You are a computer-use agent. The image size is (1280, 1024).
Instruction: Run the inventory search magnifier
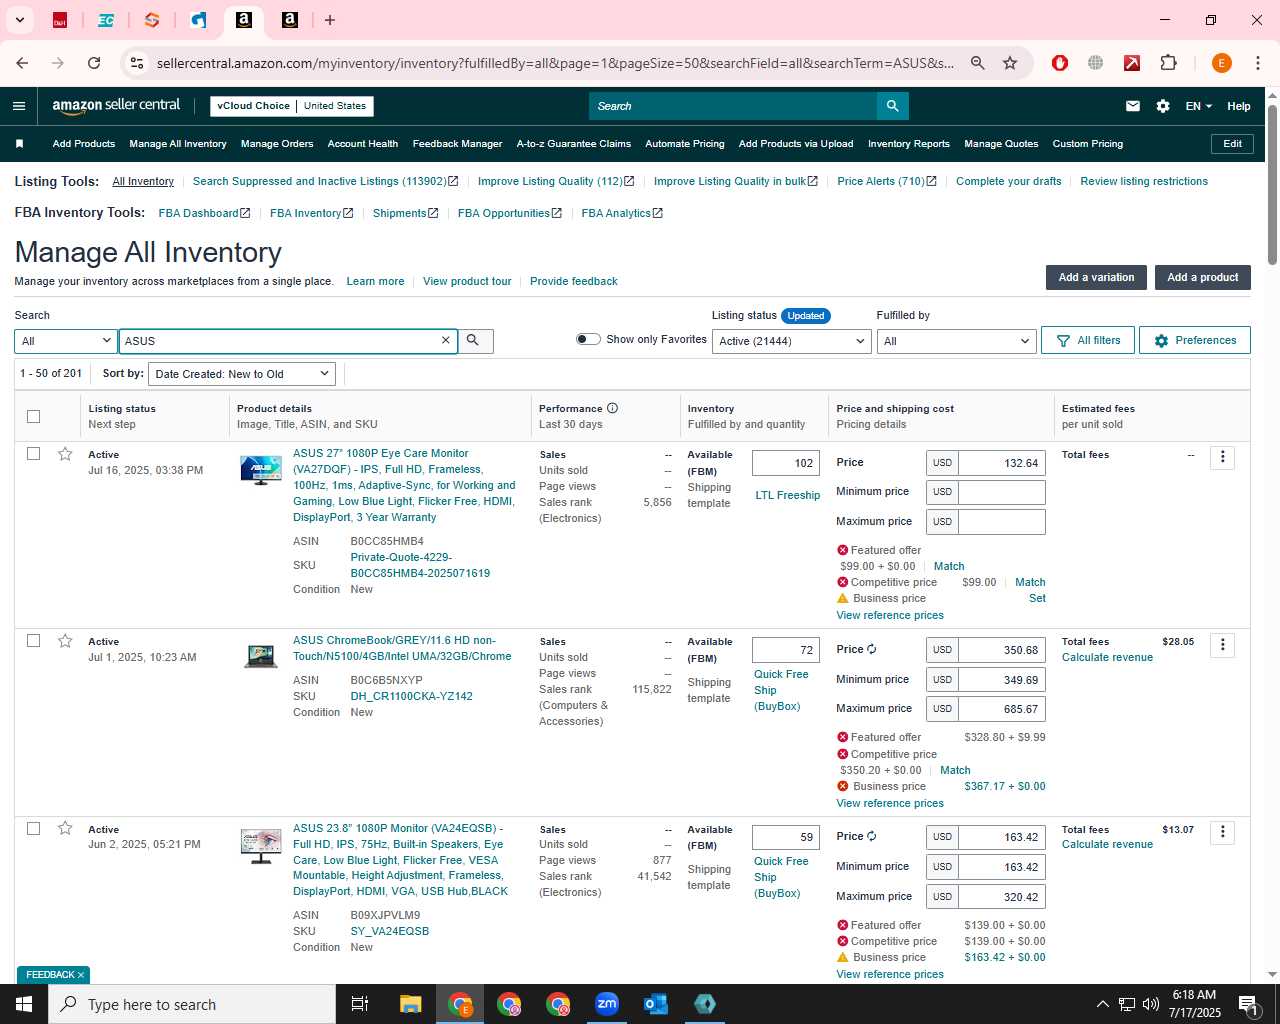(473, 341)
